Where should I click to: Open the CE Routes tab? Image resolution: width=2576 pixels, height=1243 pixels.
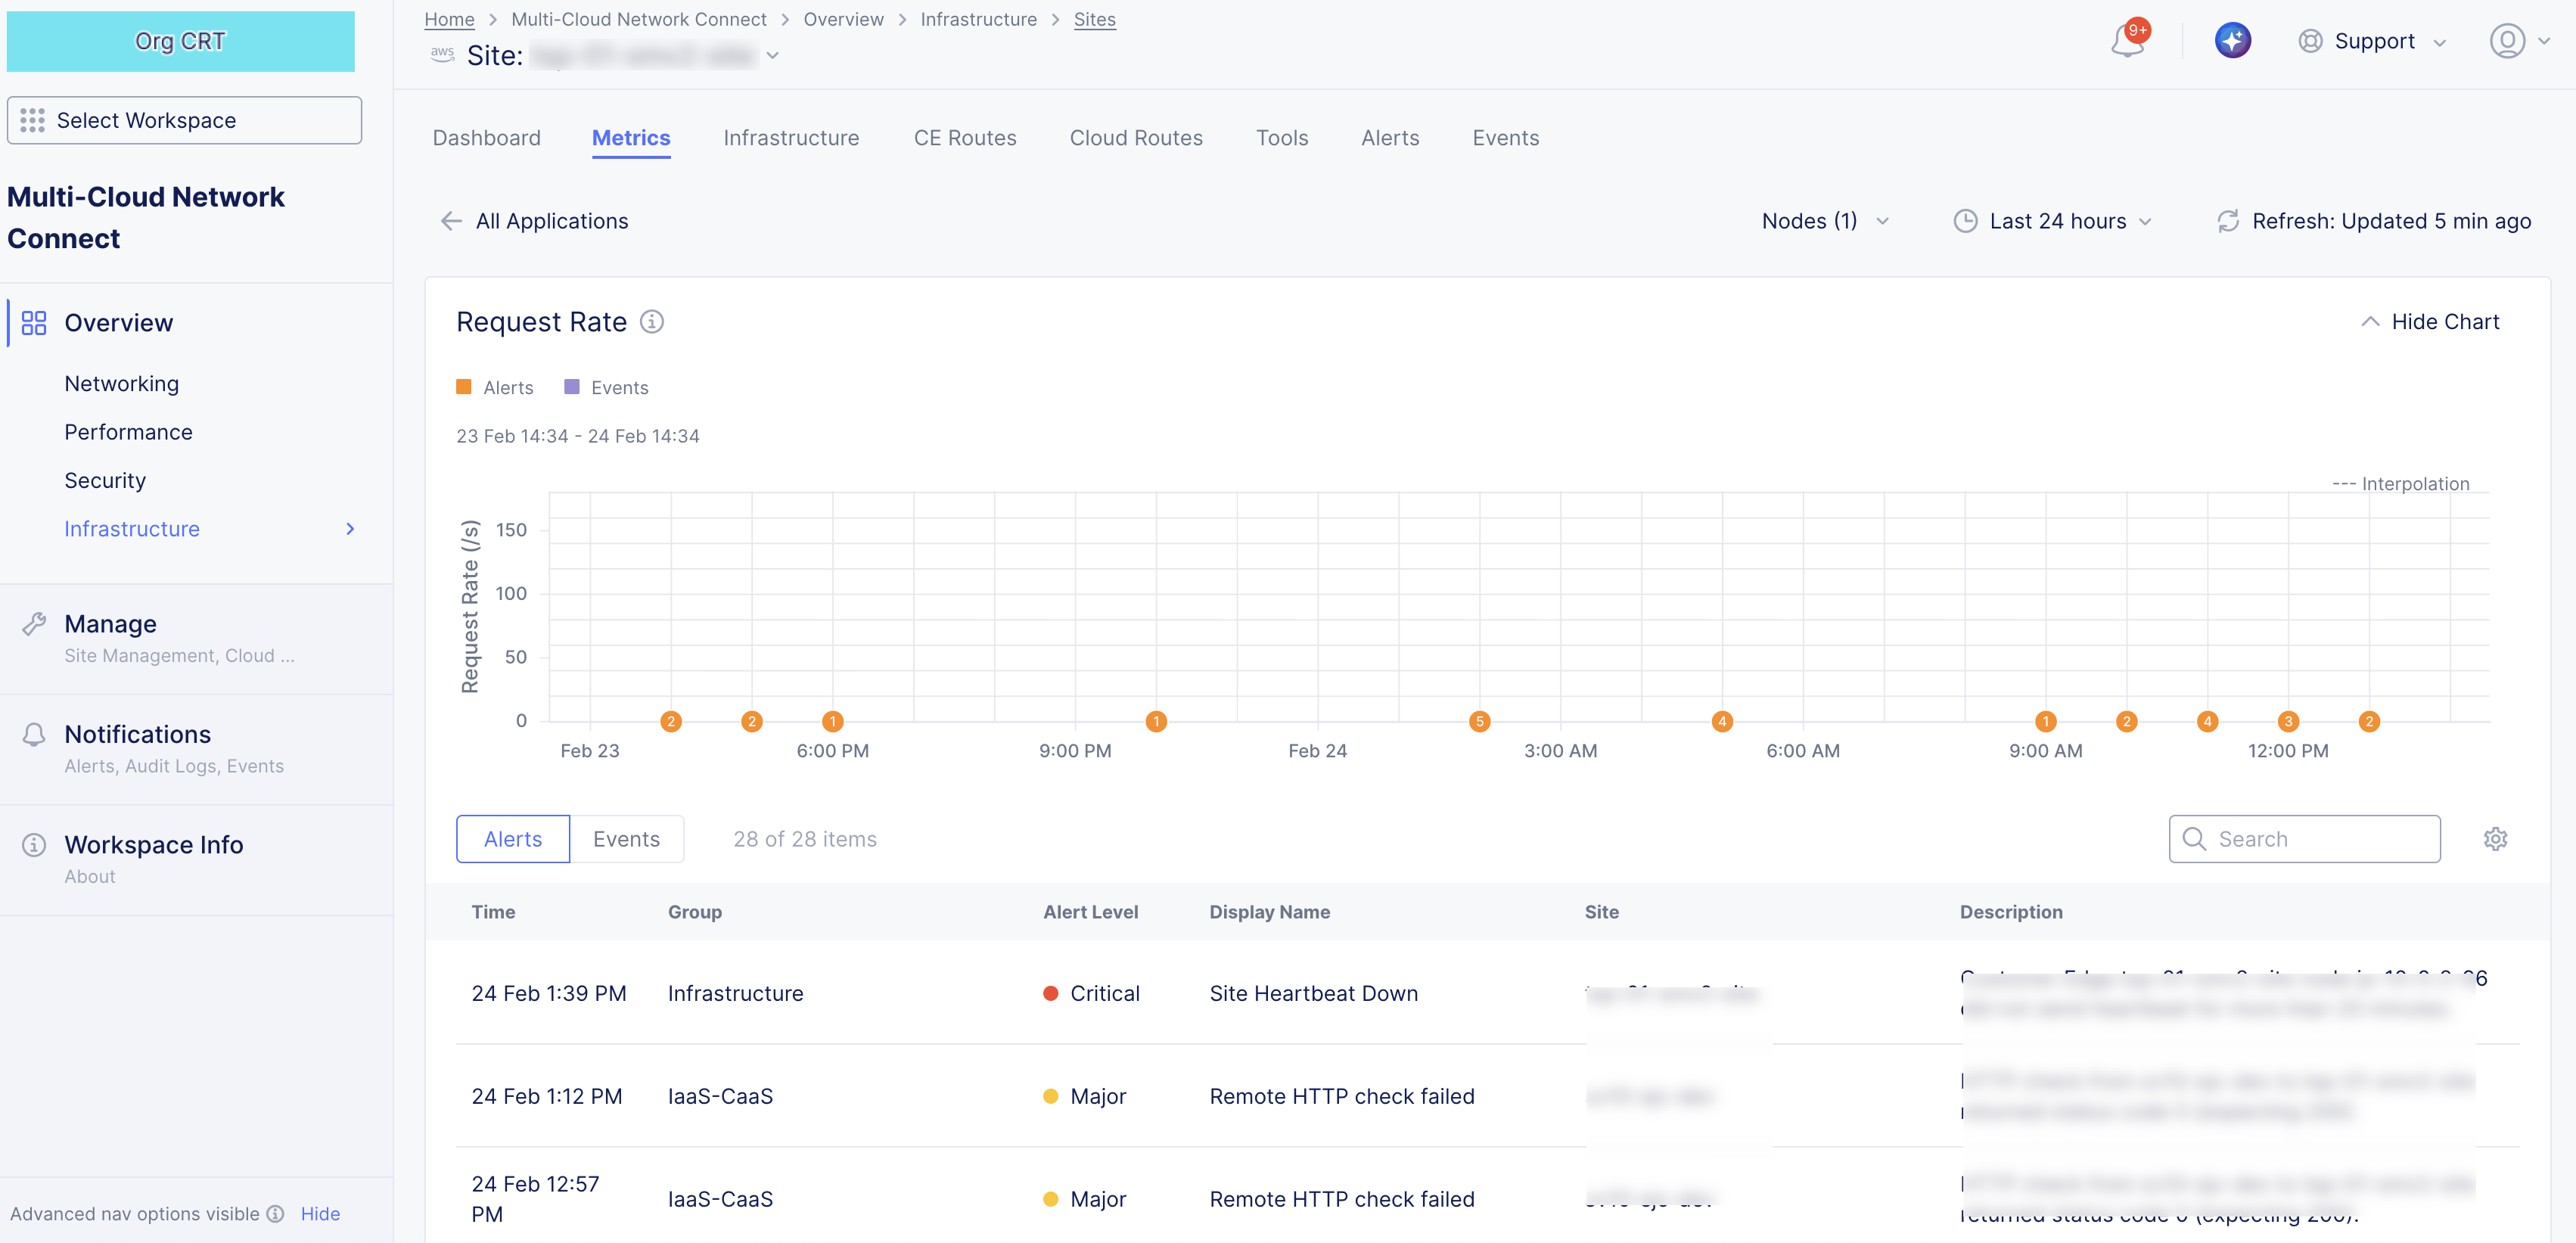[x=964, y=138]
